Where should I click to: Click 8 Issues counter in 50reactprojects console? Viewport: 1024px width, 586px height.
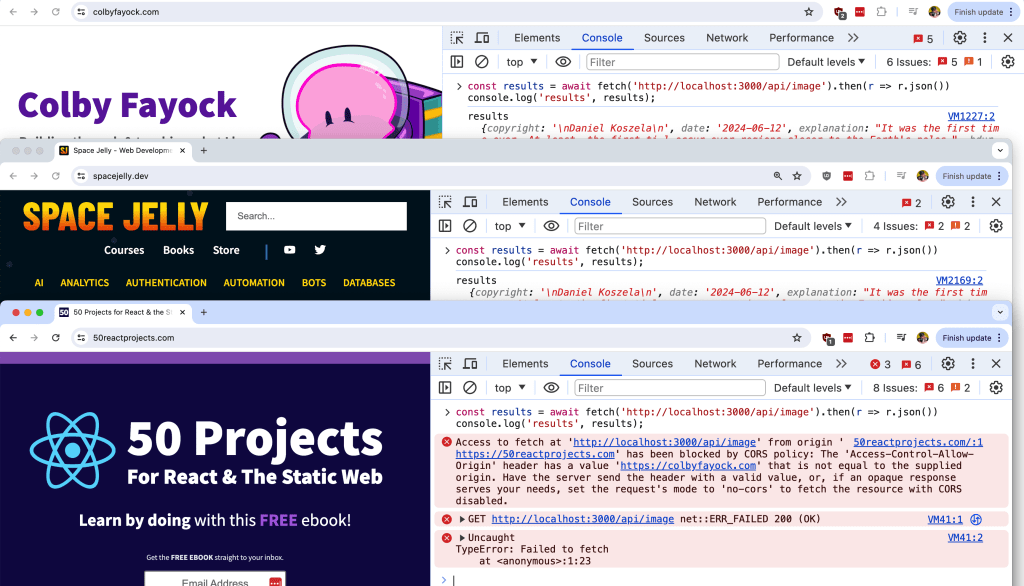(921, 388)
